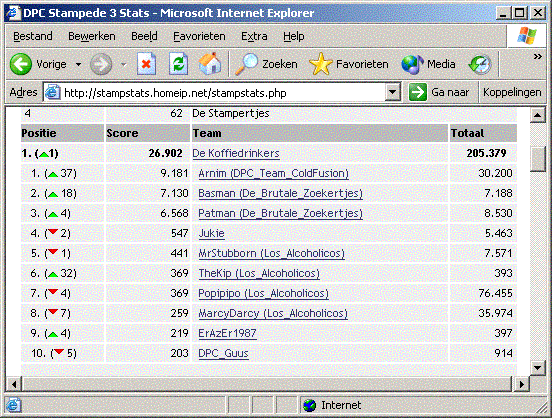
Task: Open Arnim (DPC_Team_ColdFusion) link
Action: (274, 173)
